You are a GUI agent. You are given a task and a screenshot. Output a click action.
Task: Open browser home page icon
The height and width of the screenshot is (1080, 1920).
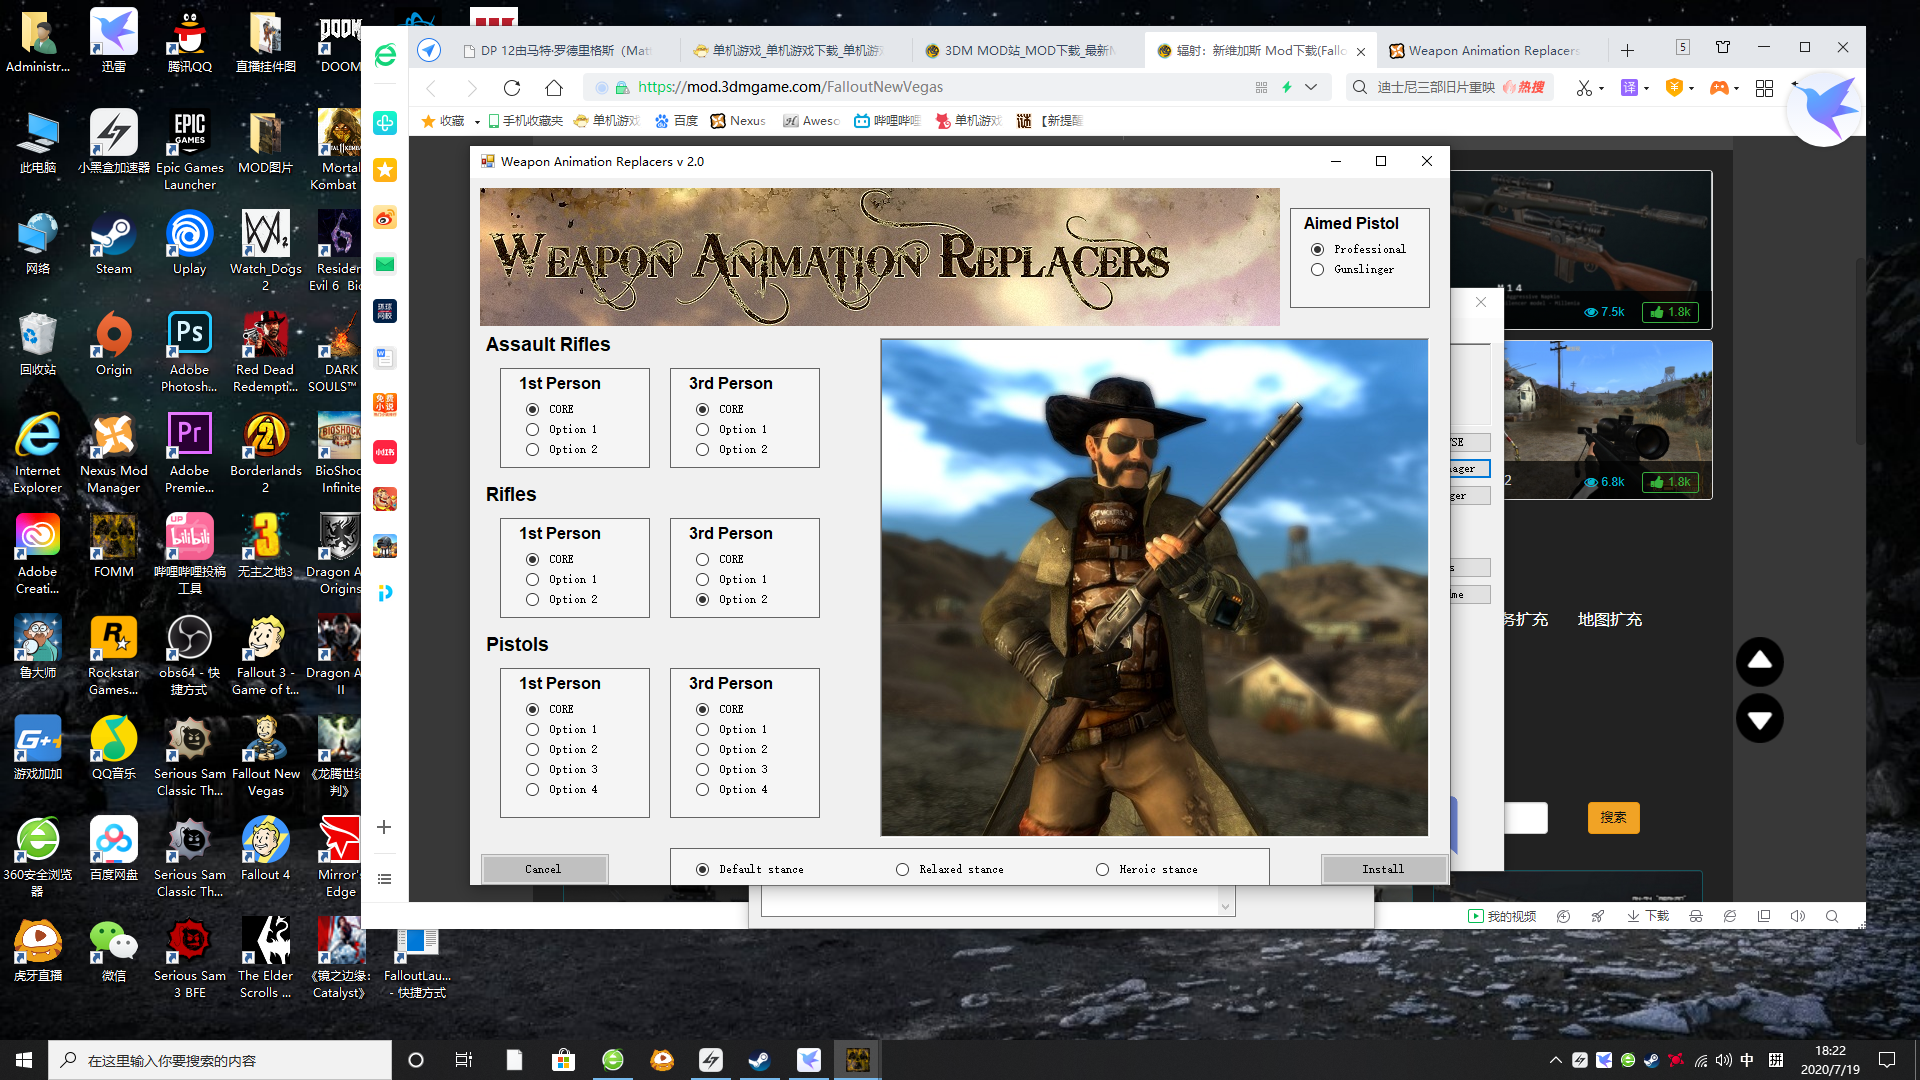tap(554, 88)
